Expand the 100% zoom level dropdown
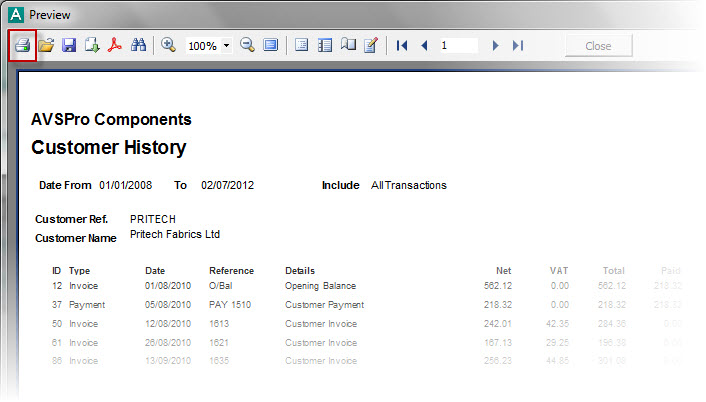 pos(227,46)
